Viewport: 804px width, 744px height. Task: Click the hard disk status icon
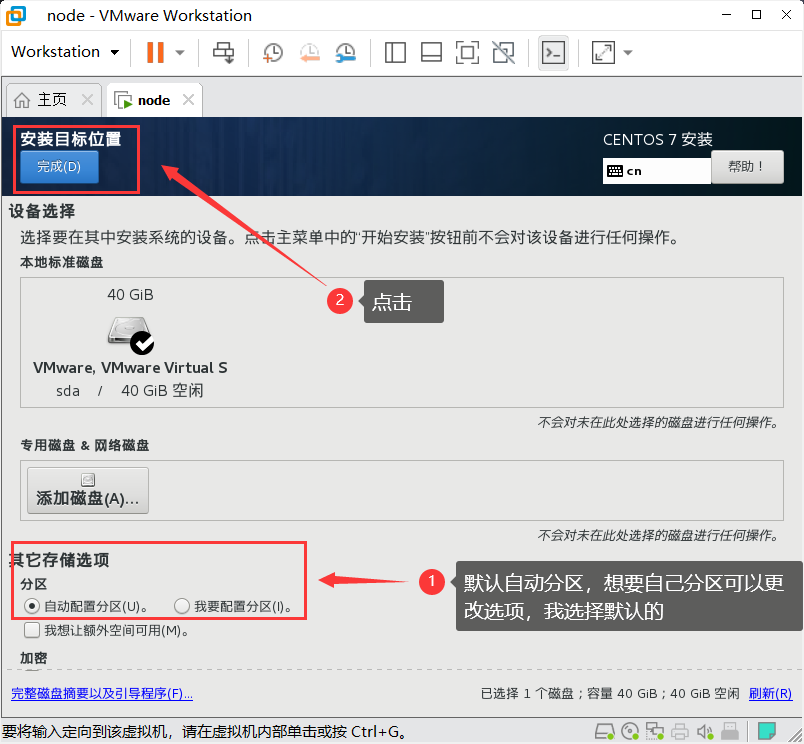(x=604, y=730)
